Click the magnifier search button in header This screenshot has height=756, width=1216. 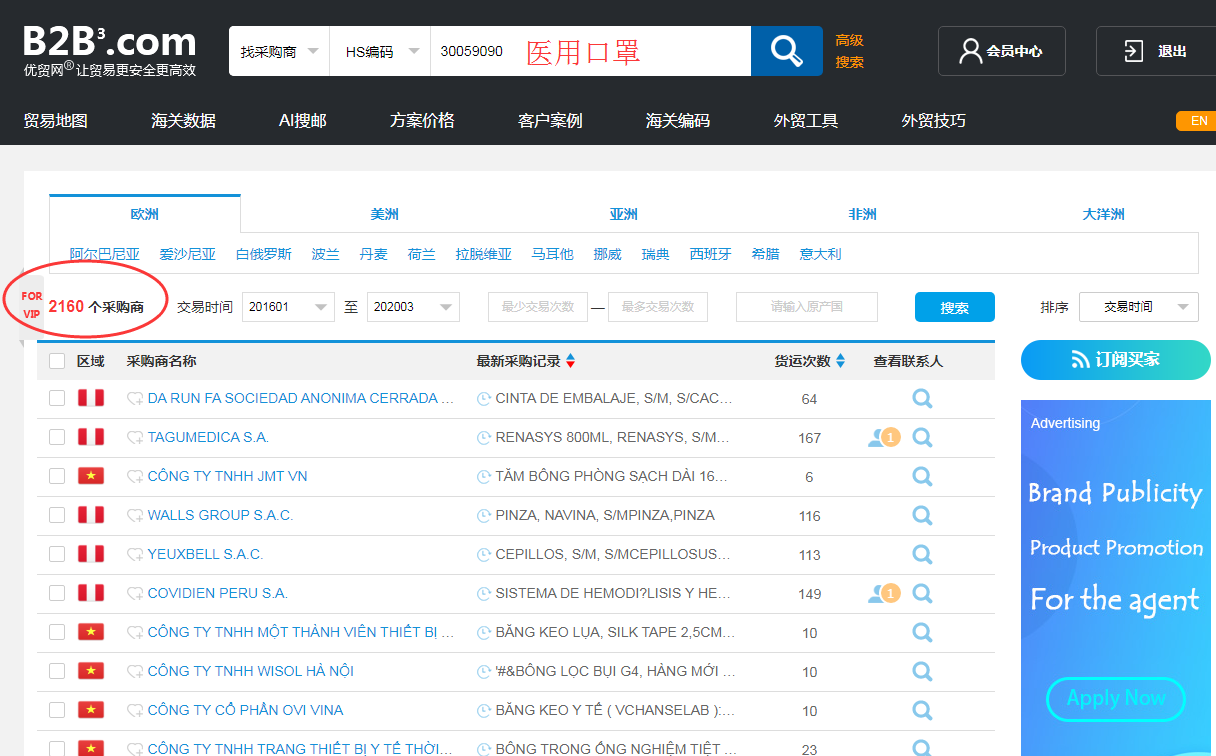click(x=787, y=51)
